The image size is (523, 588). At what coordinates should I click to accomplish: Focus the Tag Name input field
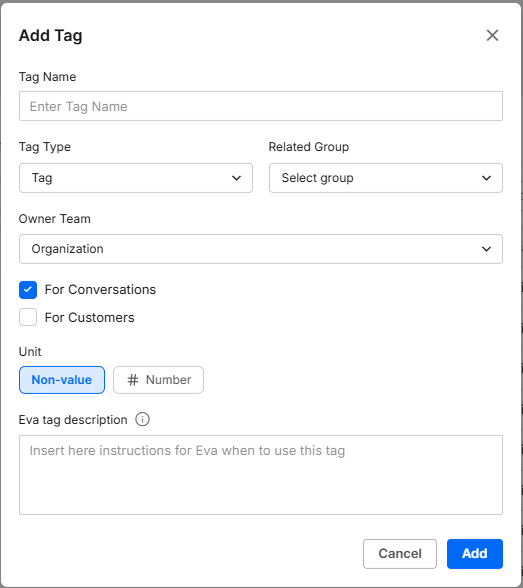pyautogui.click(x=261, y=106)
